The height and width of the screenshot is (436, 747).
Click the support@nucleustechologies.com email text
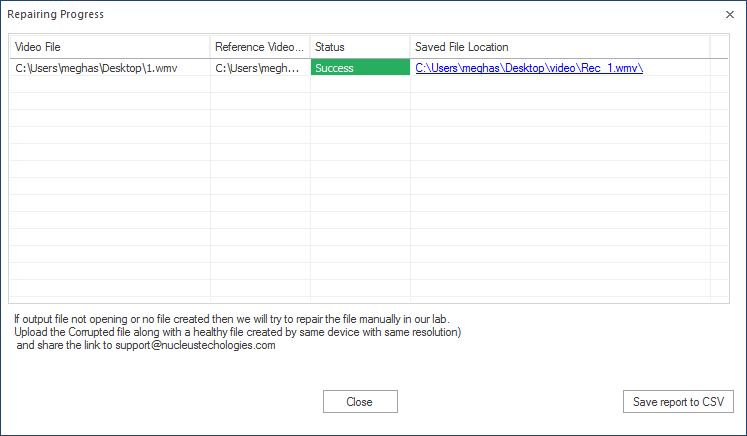click(x=195, y=345)
